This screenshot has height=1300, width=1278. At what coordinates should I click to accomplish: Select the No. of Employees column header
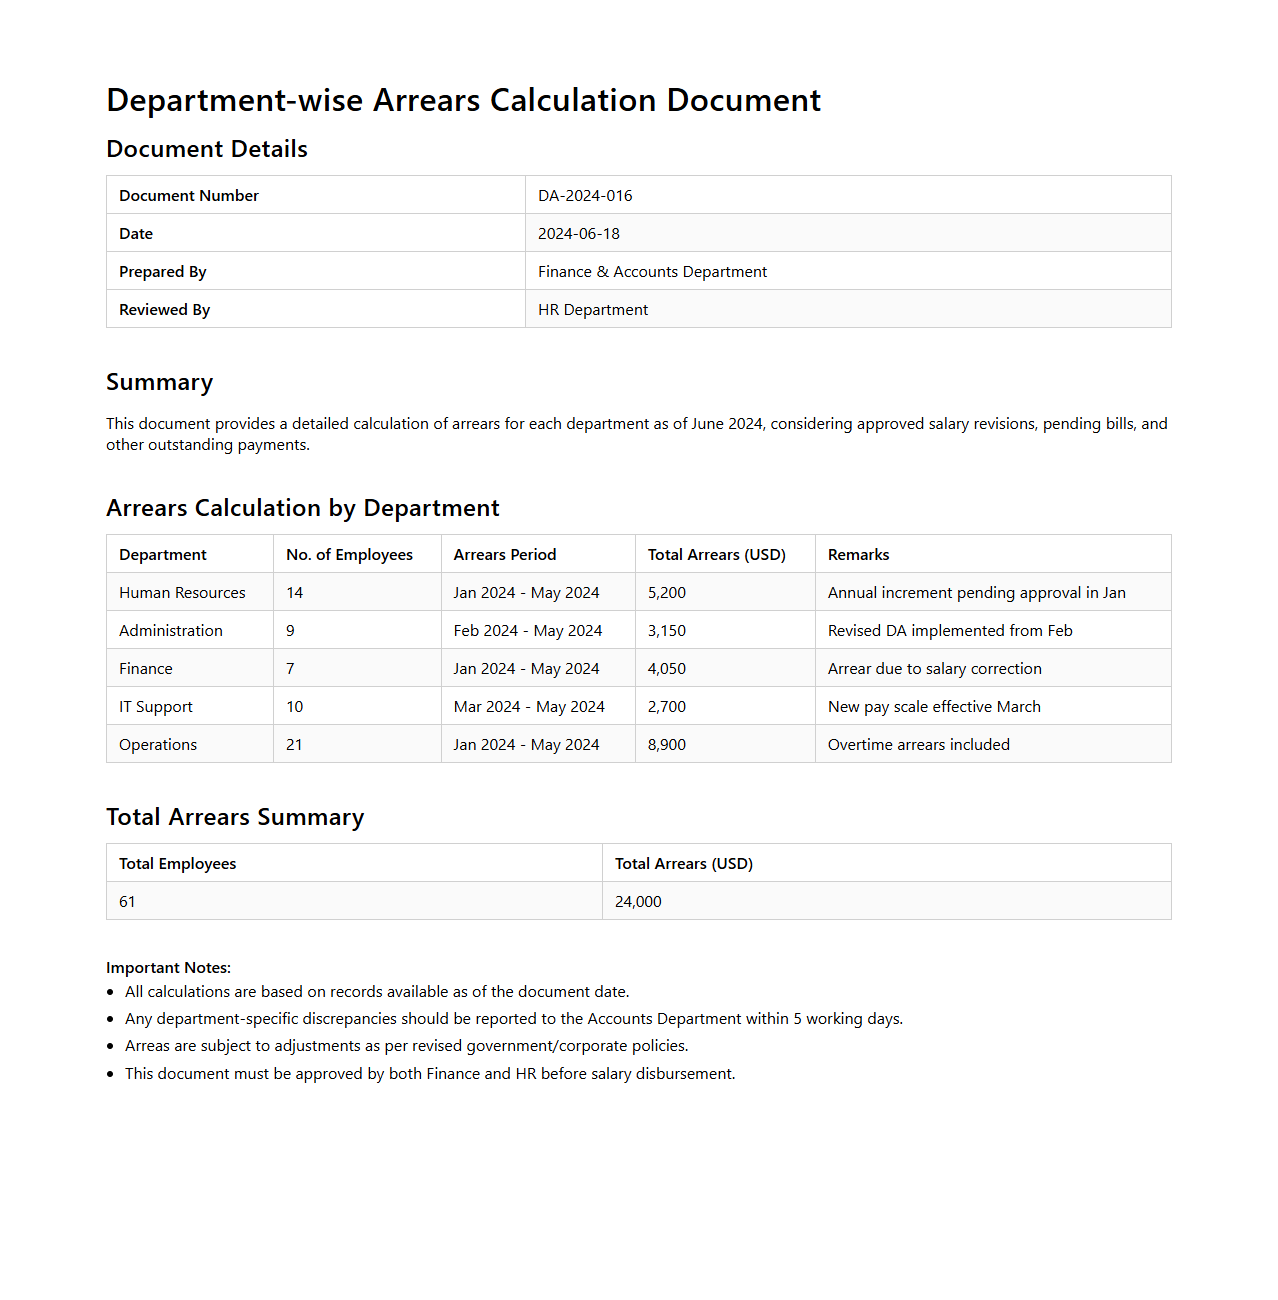(349, 555)
